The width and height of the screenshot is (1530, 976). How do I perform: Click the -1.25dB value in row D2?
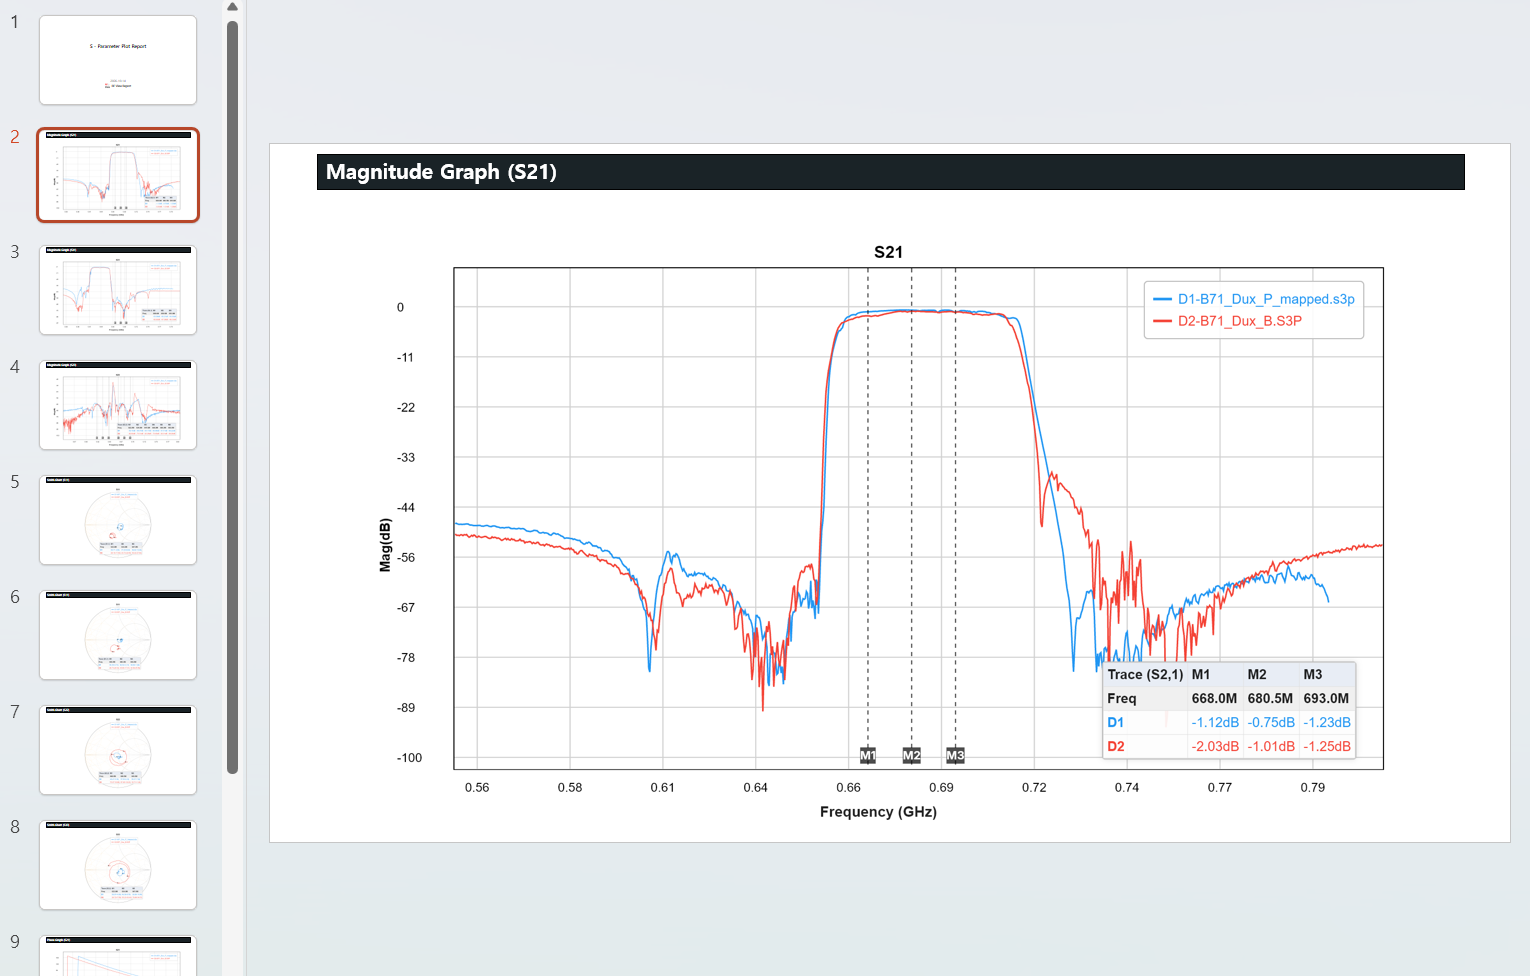[x=1327, y=747]
